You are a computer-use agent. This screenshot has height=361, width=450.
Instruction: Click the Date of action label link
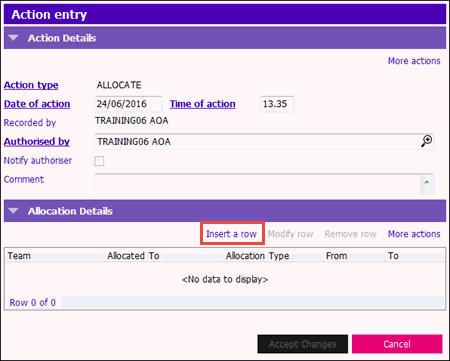coord(37,104)
